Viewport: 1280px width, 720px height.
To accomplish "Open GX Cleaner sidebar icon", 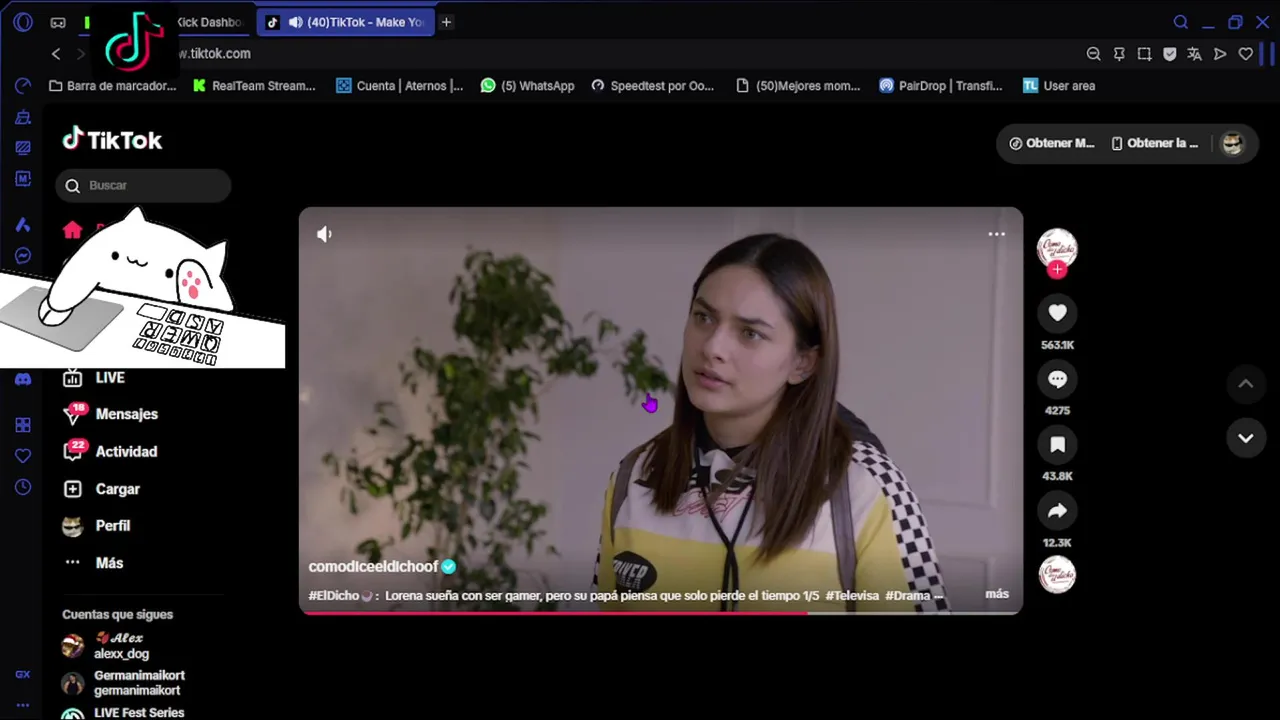I will pos(23,117).
